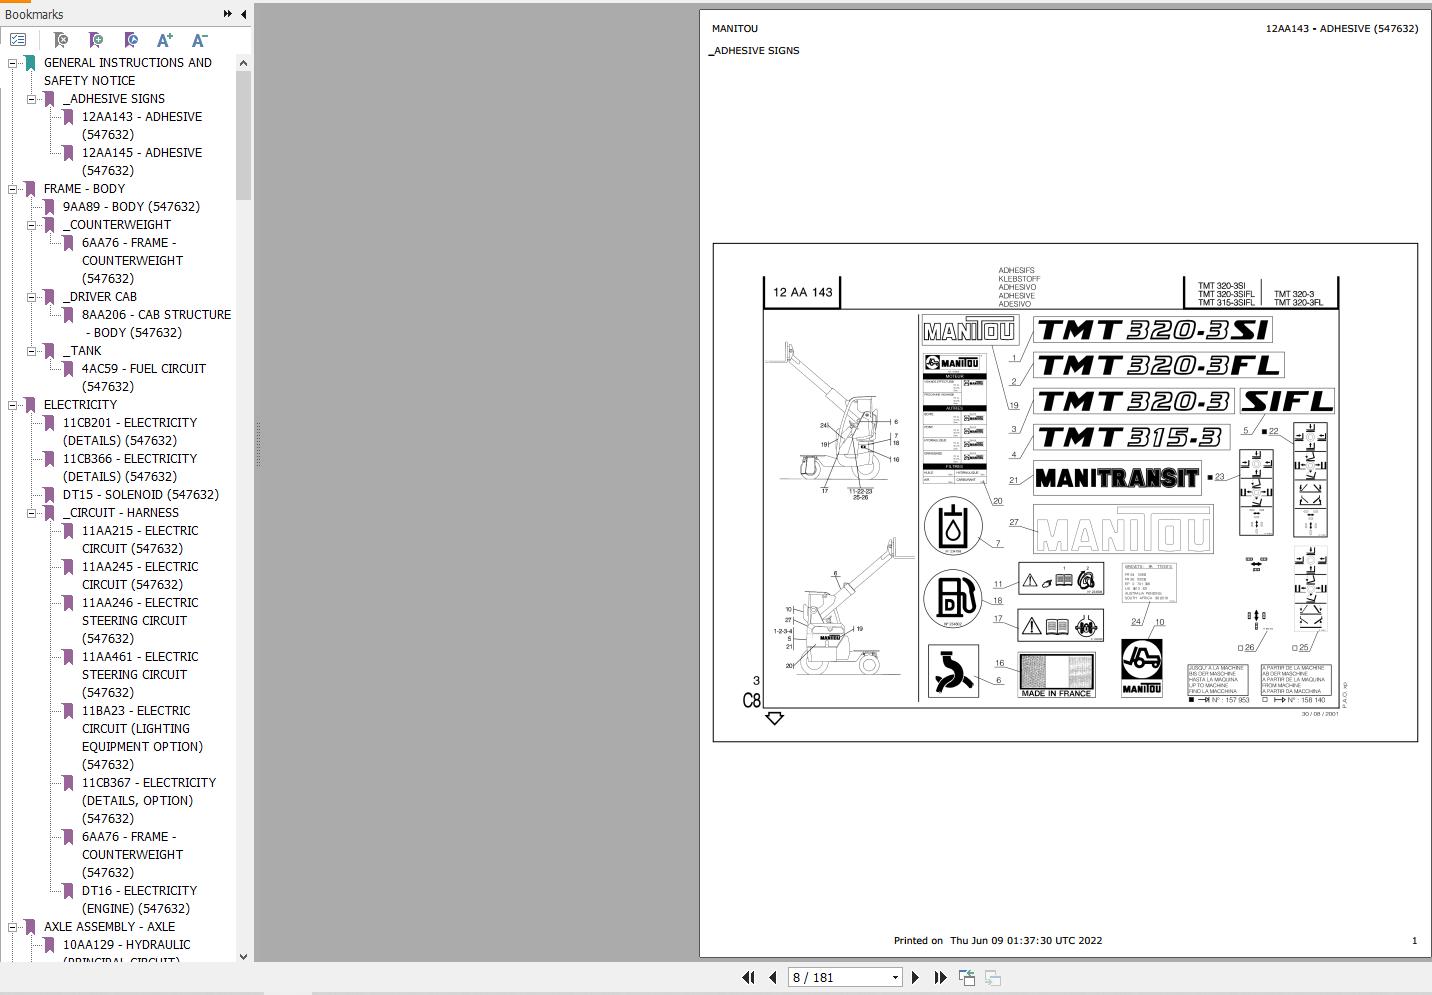
Task: Open the bookmark options menu icon
Action: tap(18, 40)
